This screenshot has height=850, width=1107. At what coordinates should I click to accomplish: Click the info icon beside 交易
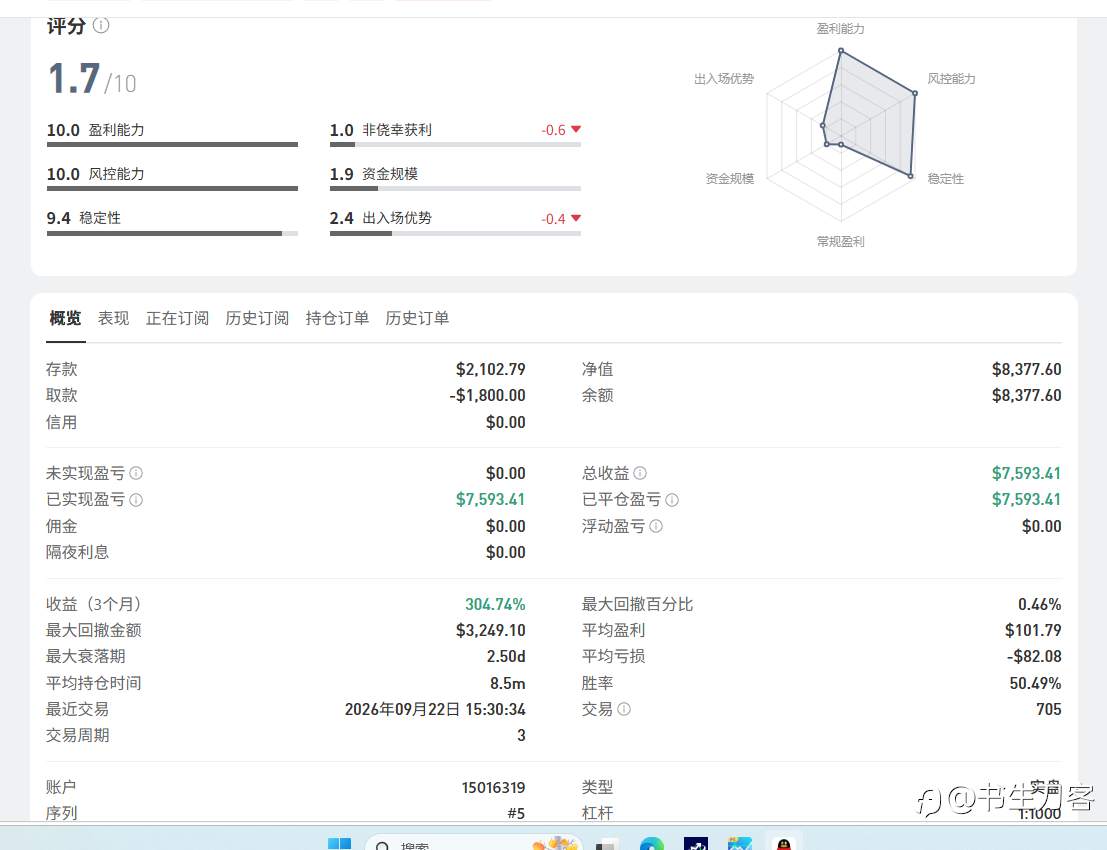[x=624, y=709]
